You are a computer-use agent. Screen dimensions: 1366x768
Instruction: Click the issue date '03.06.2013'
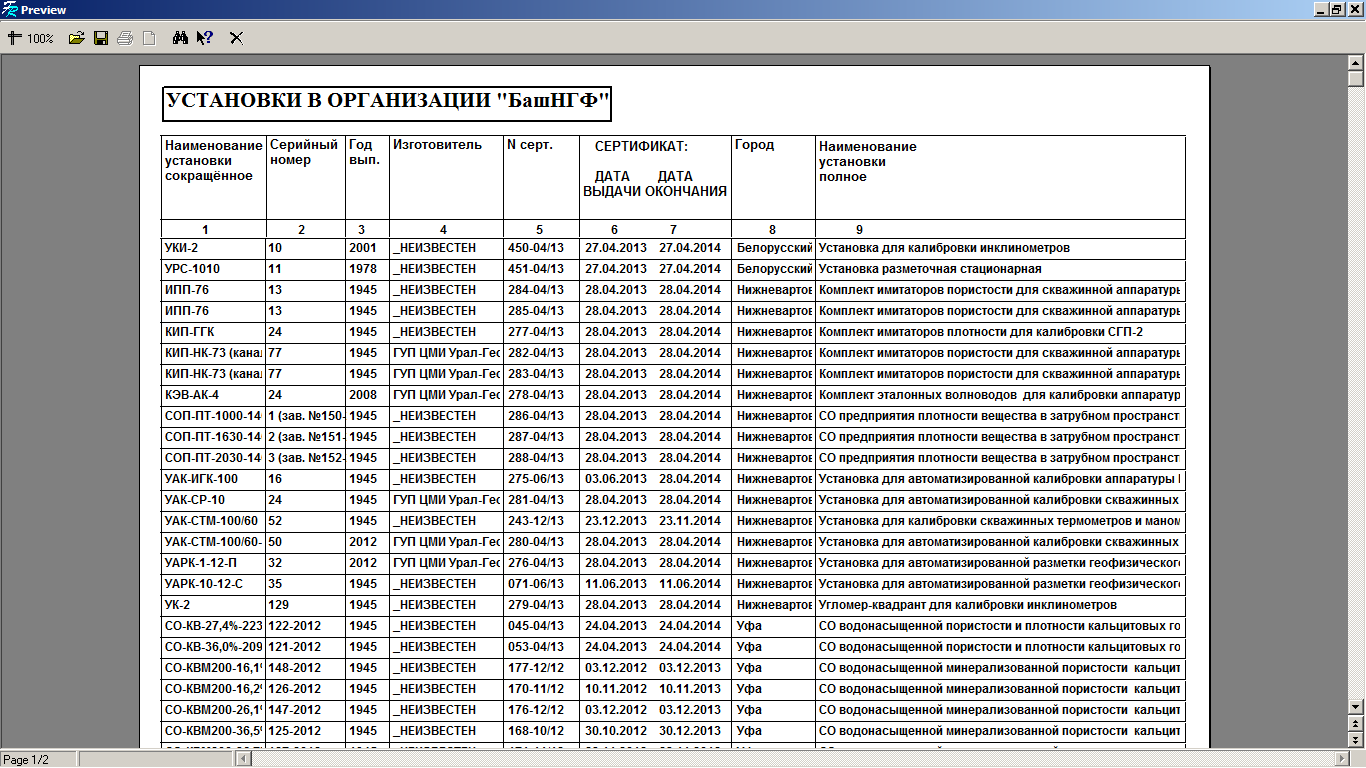coord(616,479)
